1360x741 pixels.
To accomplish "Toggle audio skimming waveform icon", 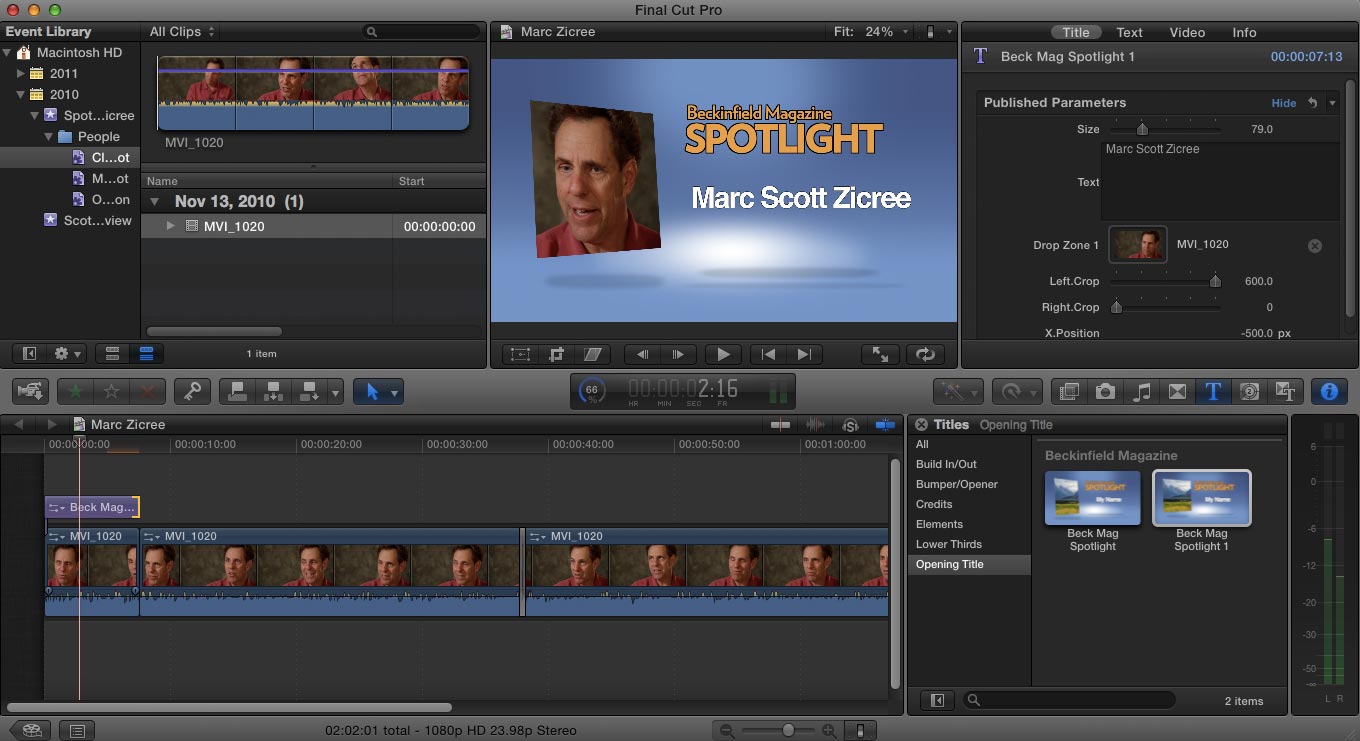I will [817, 425].
